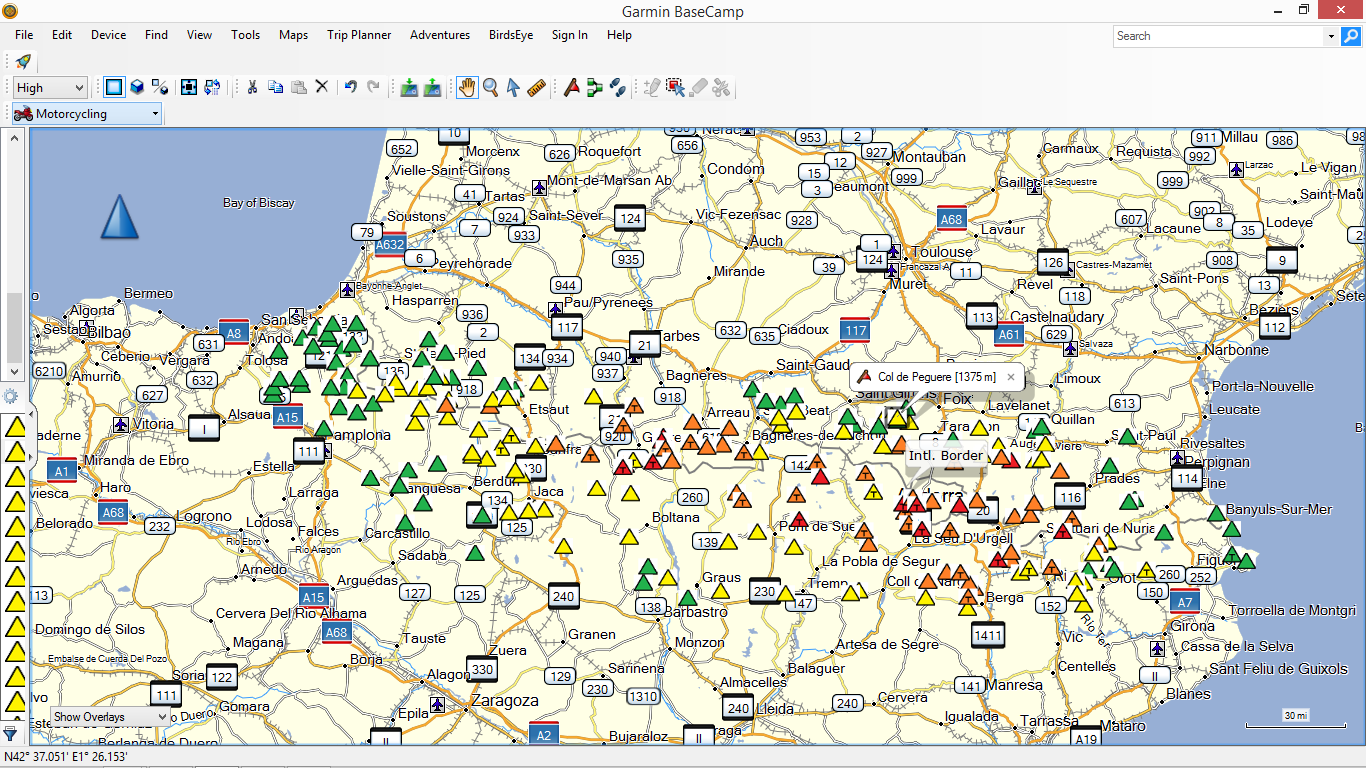Click the red selection-box Select tool
1366x768 pixels.
(x=675, y=87)
